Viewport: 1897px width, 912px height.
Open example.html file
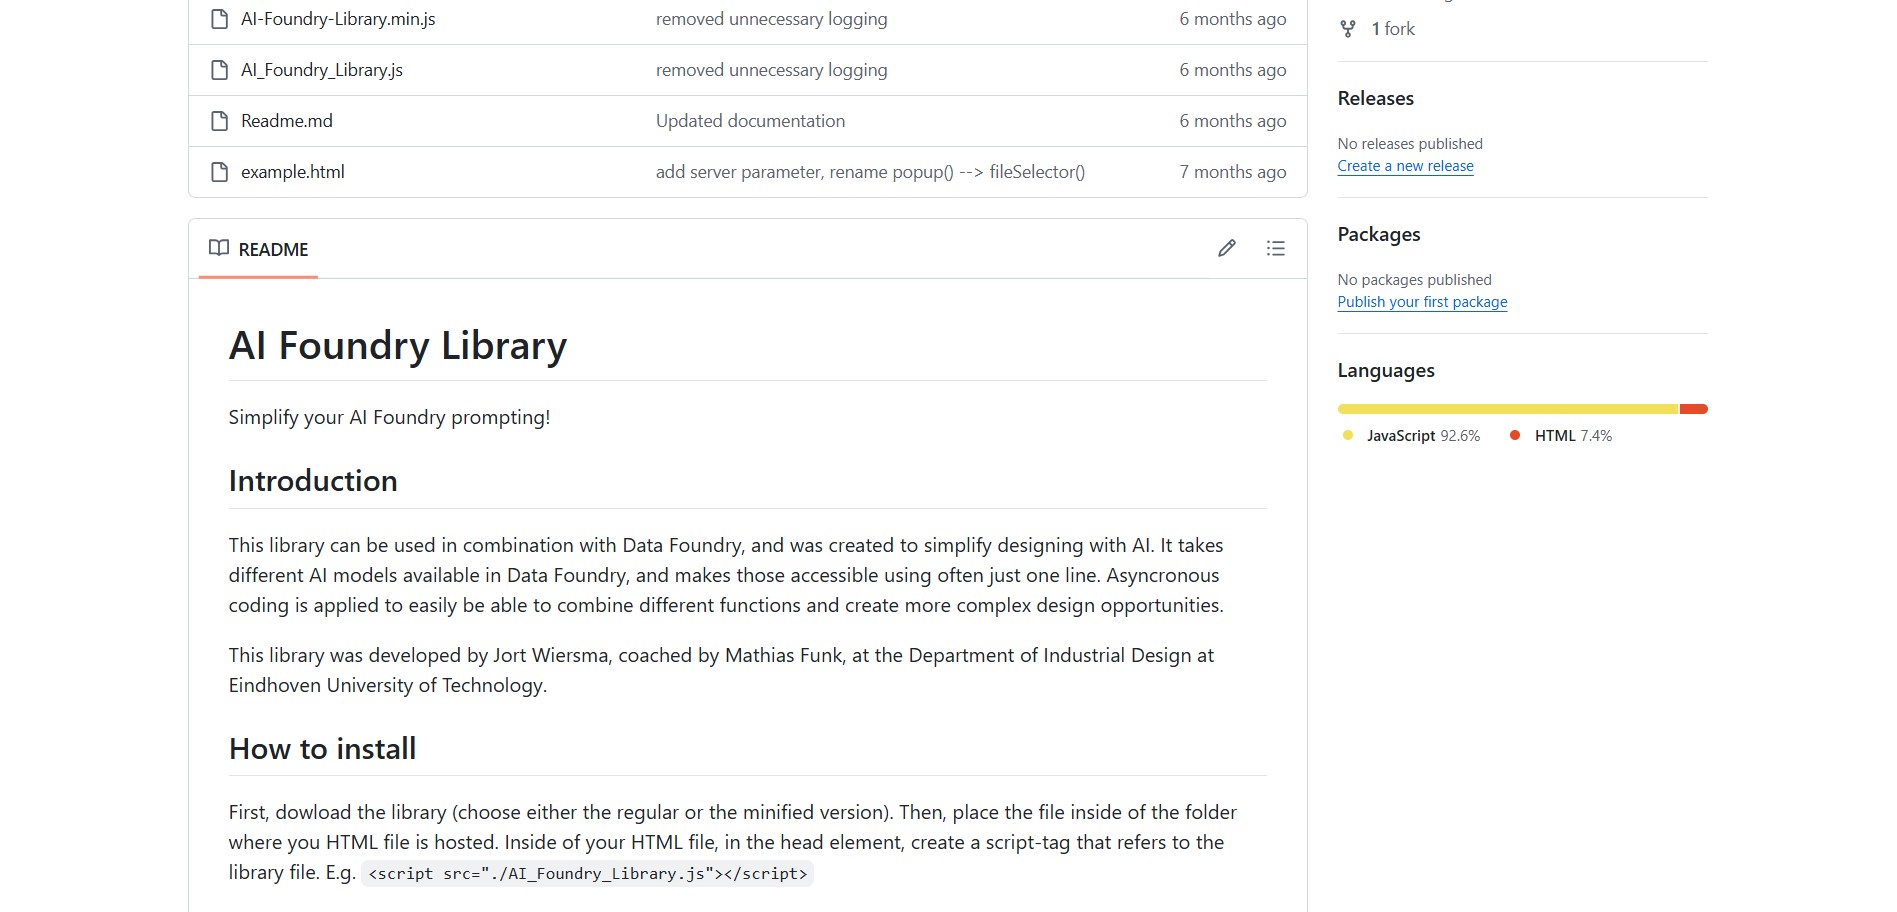(292, 172)
